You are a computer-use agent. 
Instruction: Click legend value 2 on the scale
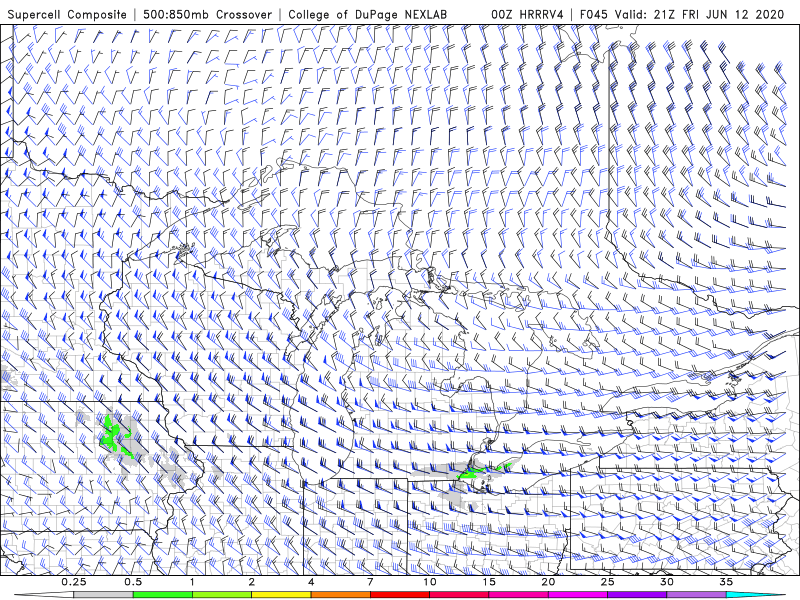[x=252, y=582]
